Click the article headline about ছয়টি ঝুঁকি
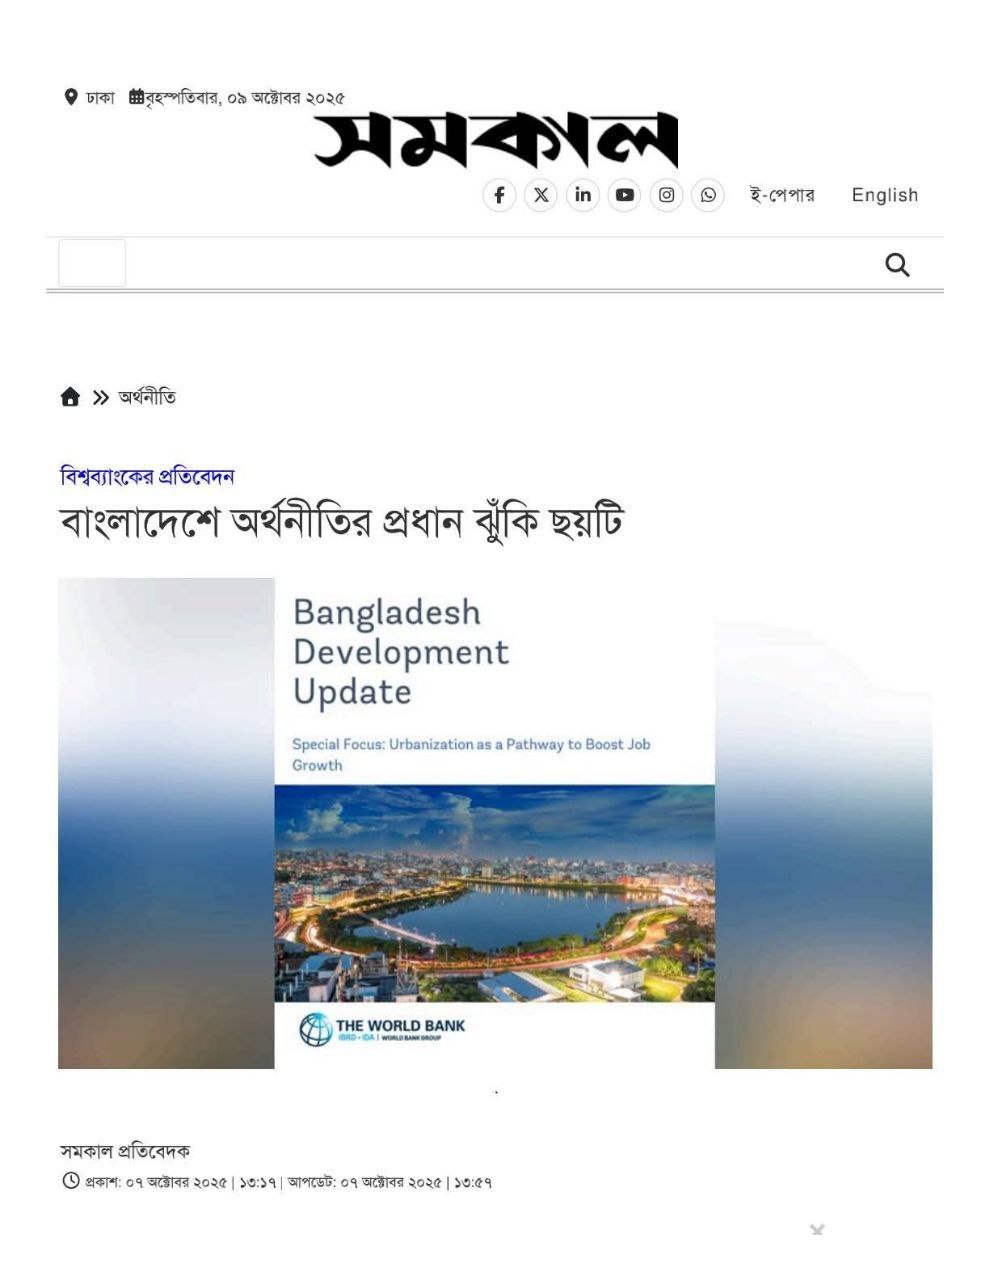This screenshot has height=1280, width=989. (x=342, y=523)
